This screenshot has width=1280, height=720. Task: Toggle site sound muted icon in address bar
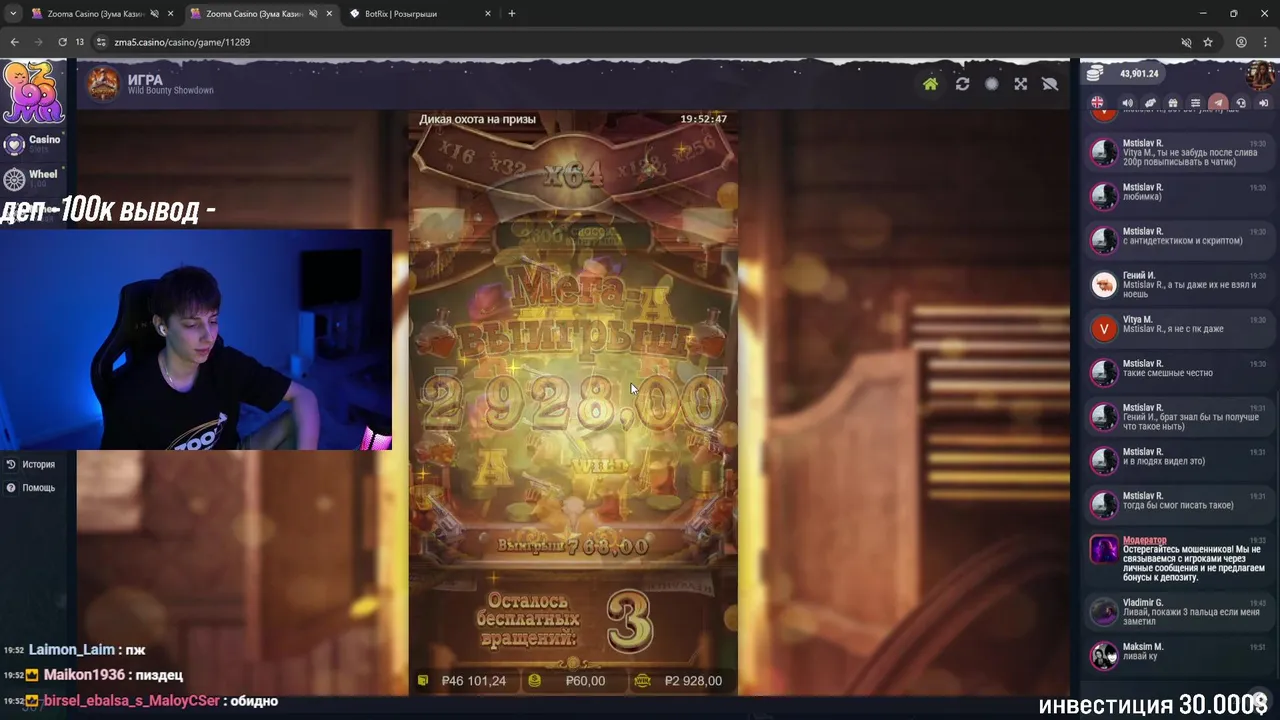click(1186, 42)
